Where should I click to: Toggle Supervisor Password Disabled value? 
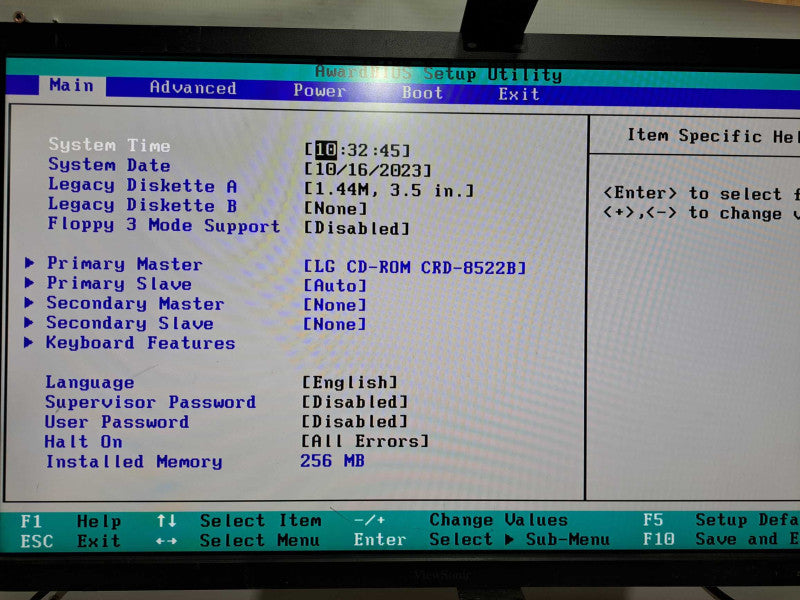click(355, 402)
